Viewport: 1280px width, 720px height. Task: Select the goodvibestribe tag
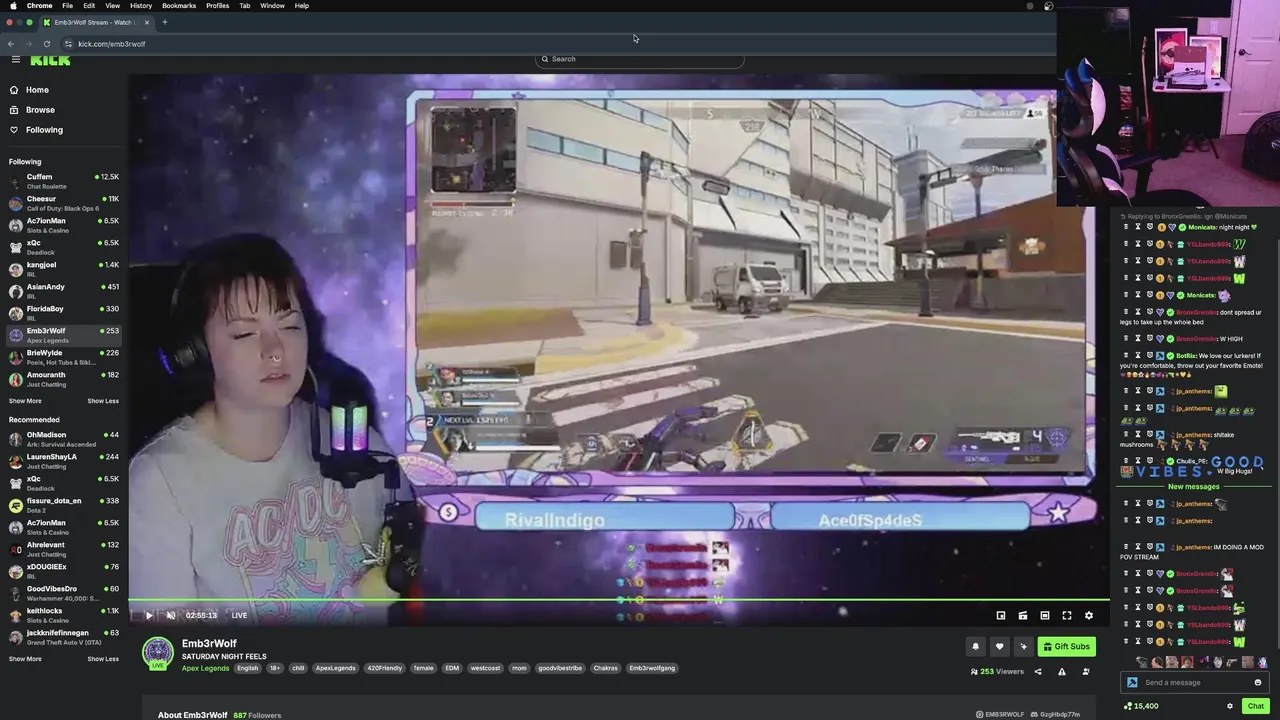(x=560, y=668)
